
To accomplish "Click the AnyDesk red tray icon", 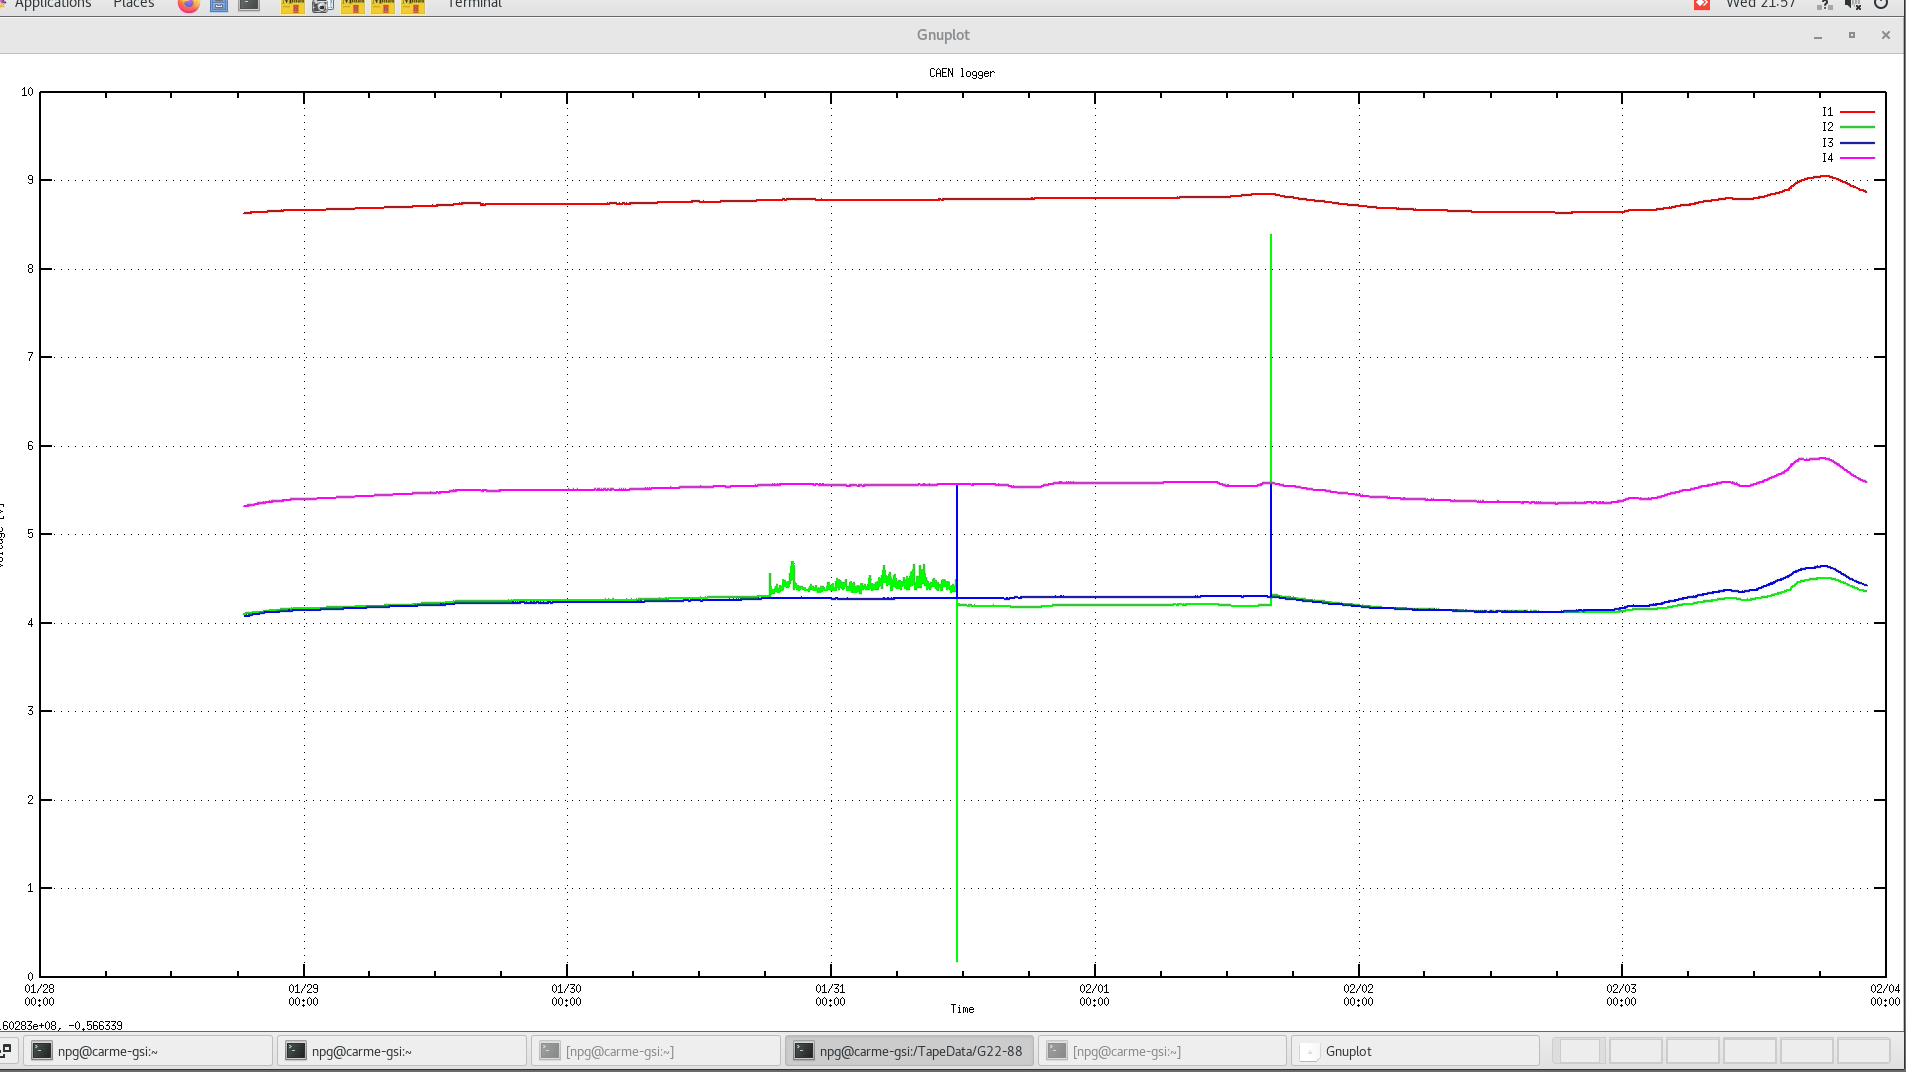I will [x=1701, y=5].
